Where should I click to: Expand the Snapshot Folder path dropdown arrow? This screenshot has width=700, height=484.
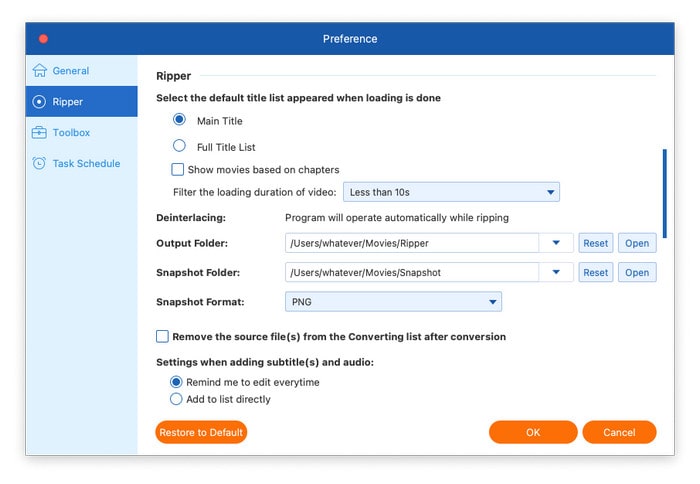click(556, 272)
